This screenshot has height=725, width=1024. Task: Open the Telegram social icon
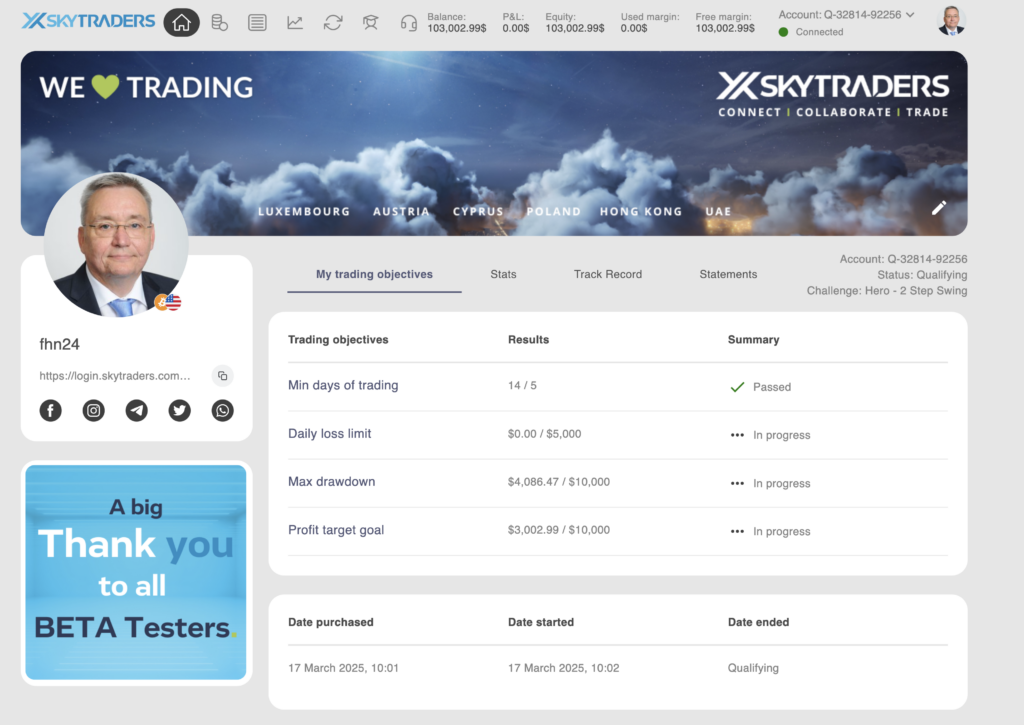click(x=136, y=410)
